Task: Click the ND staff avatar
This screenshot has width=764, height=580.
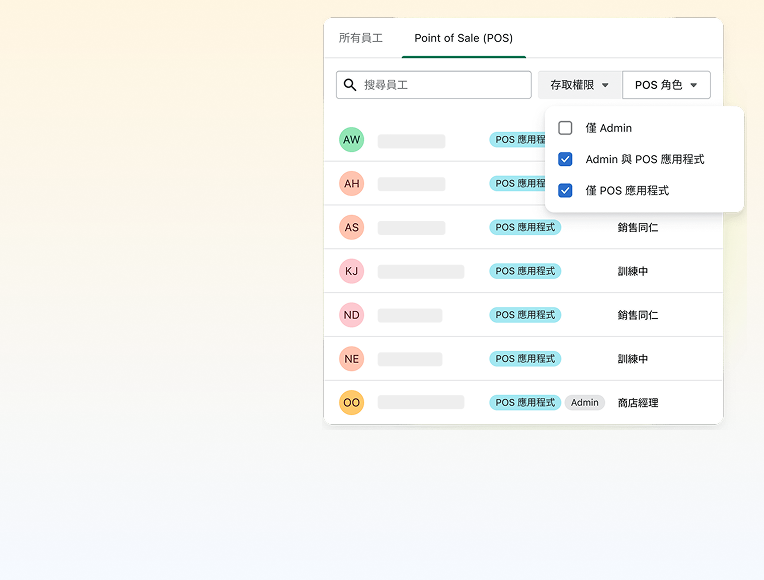Action: (351, 315)
